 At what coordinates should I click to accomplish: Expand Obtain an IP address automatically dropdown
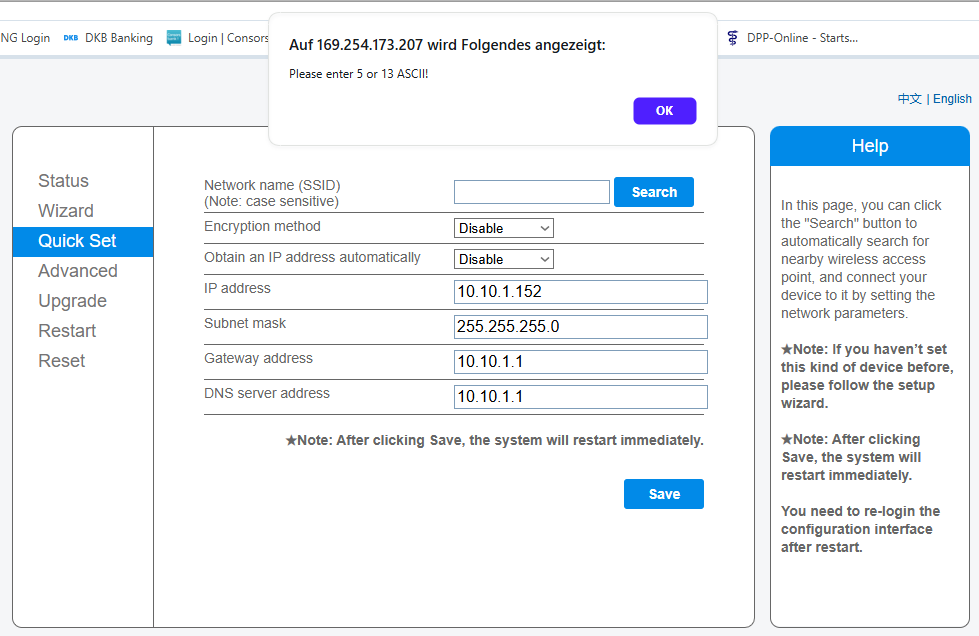[x=503, y=259]
